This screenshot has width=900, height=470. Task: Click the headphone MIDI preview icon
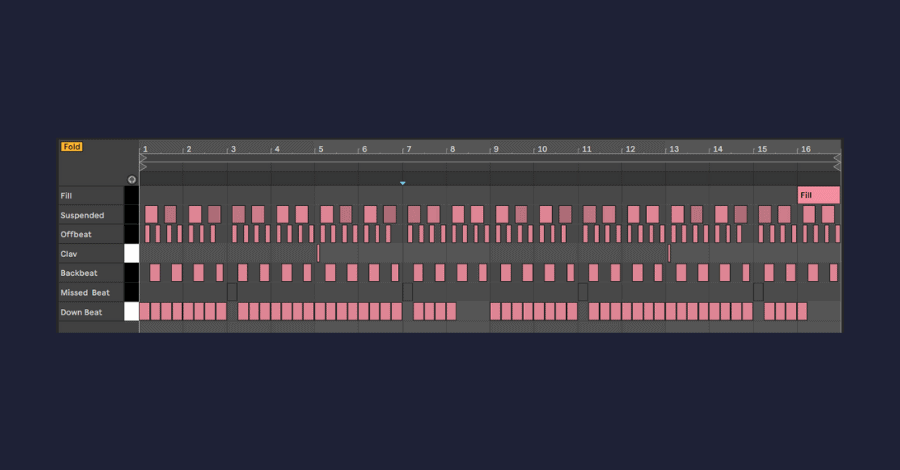point(132,180)
